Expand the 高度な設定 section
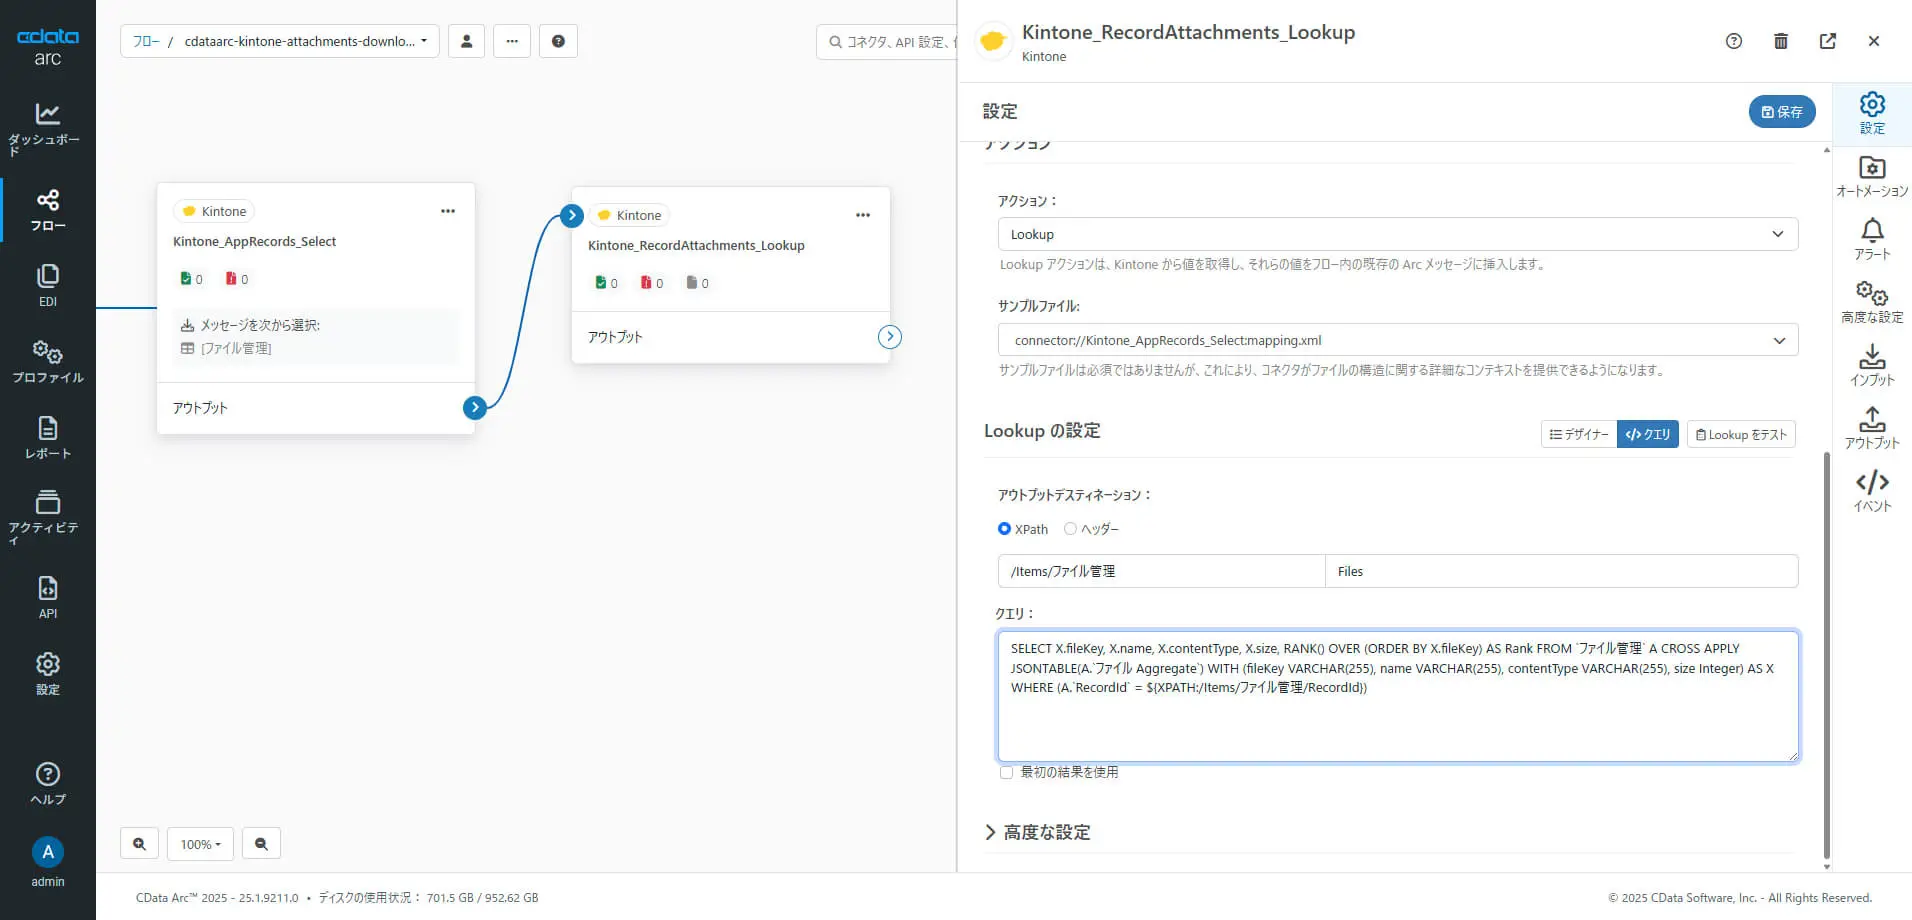This screenshot has height=920, width=1912. [1037, 832]
